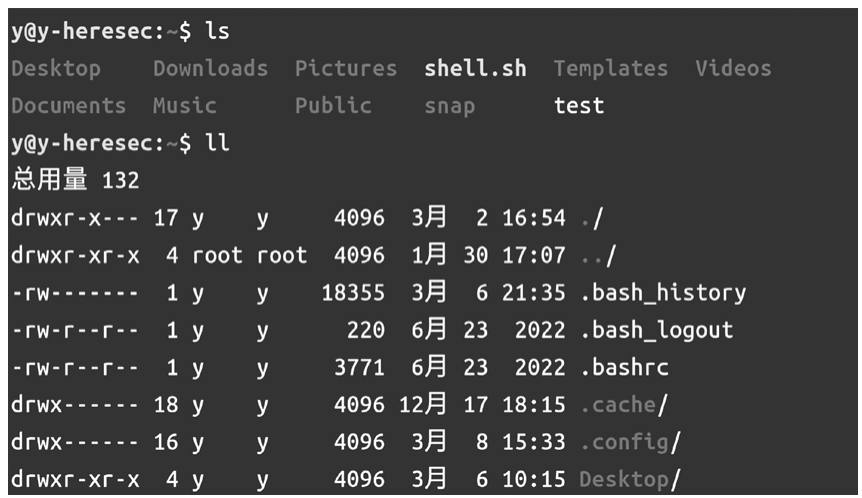The image size is (862, 498).
Task: Click the Pictures directory name
Action: [x=345, y=69]
